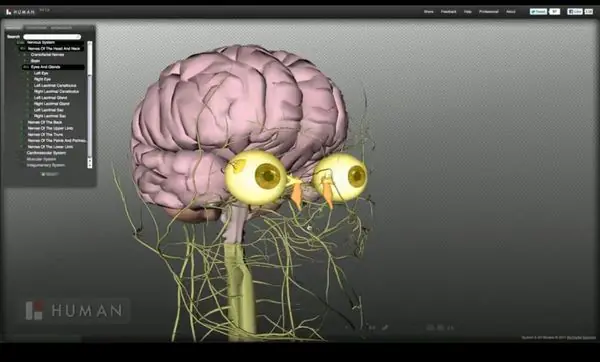Screen dimensions: 600x362
Task: Select Eyes And Glands in the tree
Action: coord(46,67)
